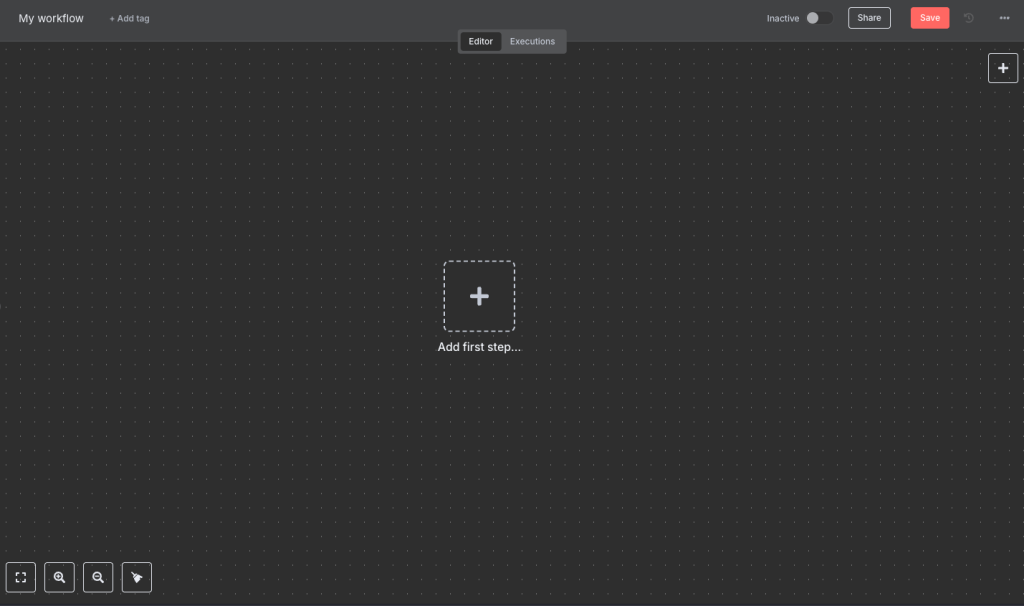
Task: Click the fit-to-view canvas icon
Action: 20,577
